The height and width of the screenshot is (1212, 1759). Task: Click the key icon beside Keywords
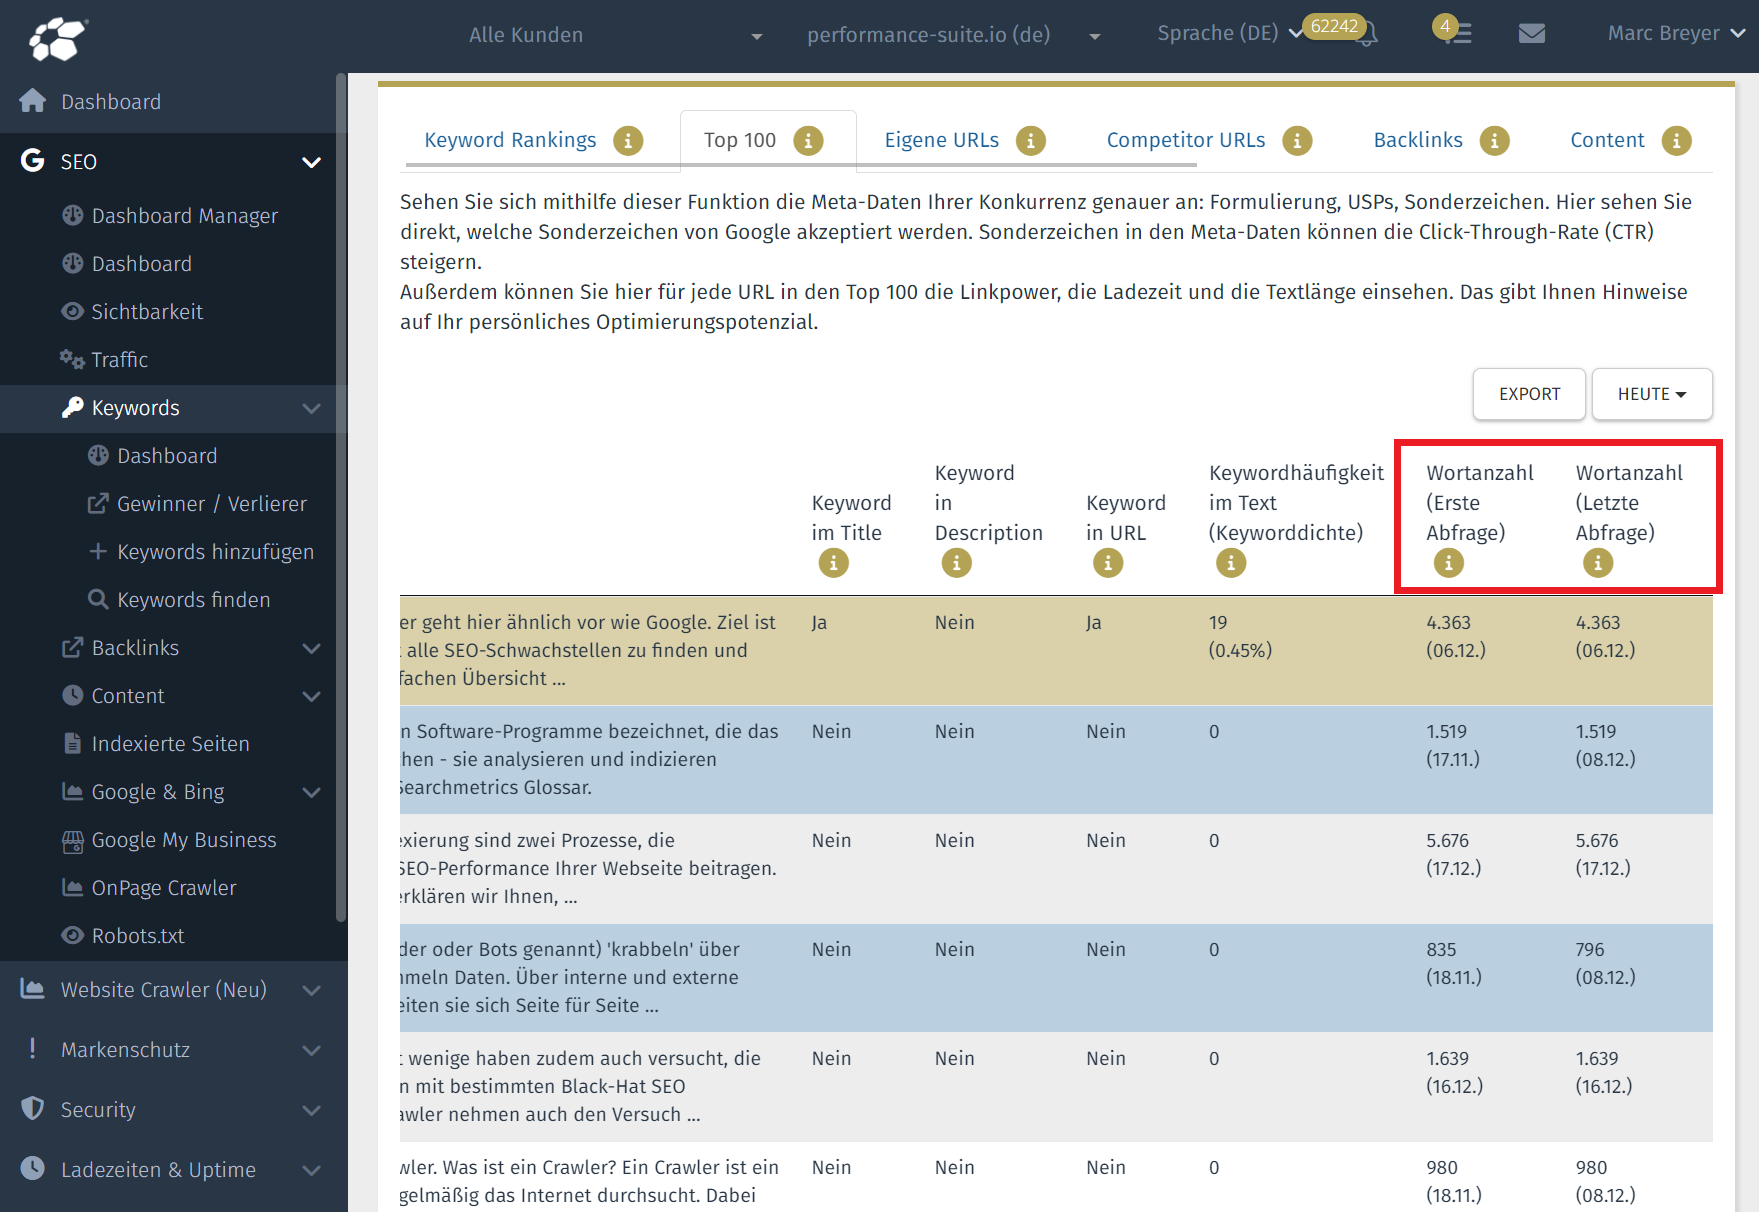(72, 407)
